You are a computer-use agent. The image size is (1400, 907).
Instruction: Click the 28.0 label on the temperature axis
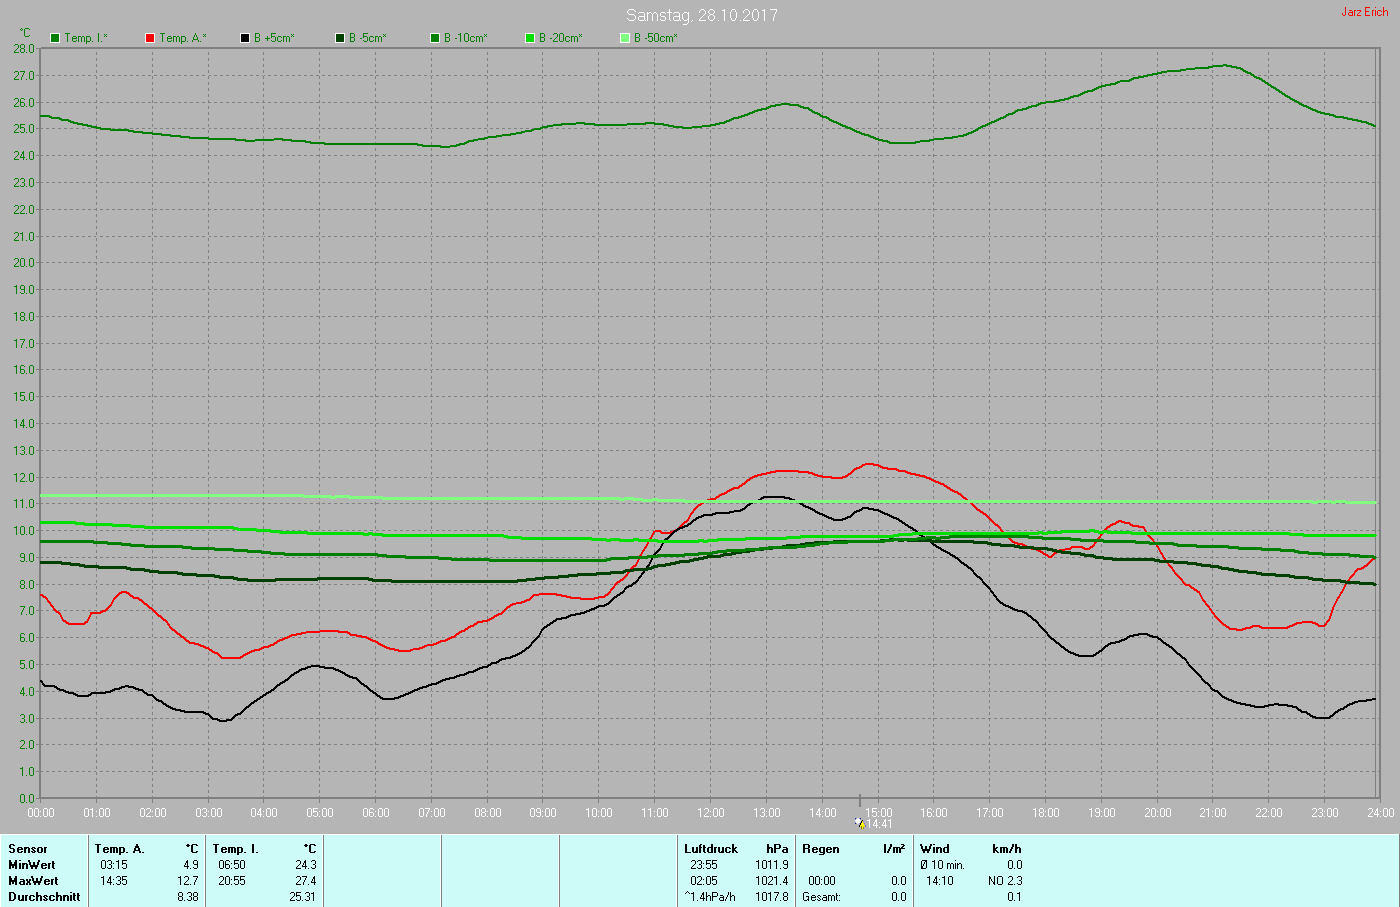click(23, 49)
